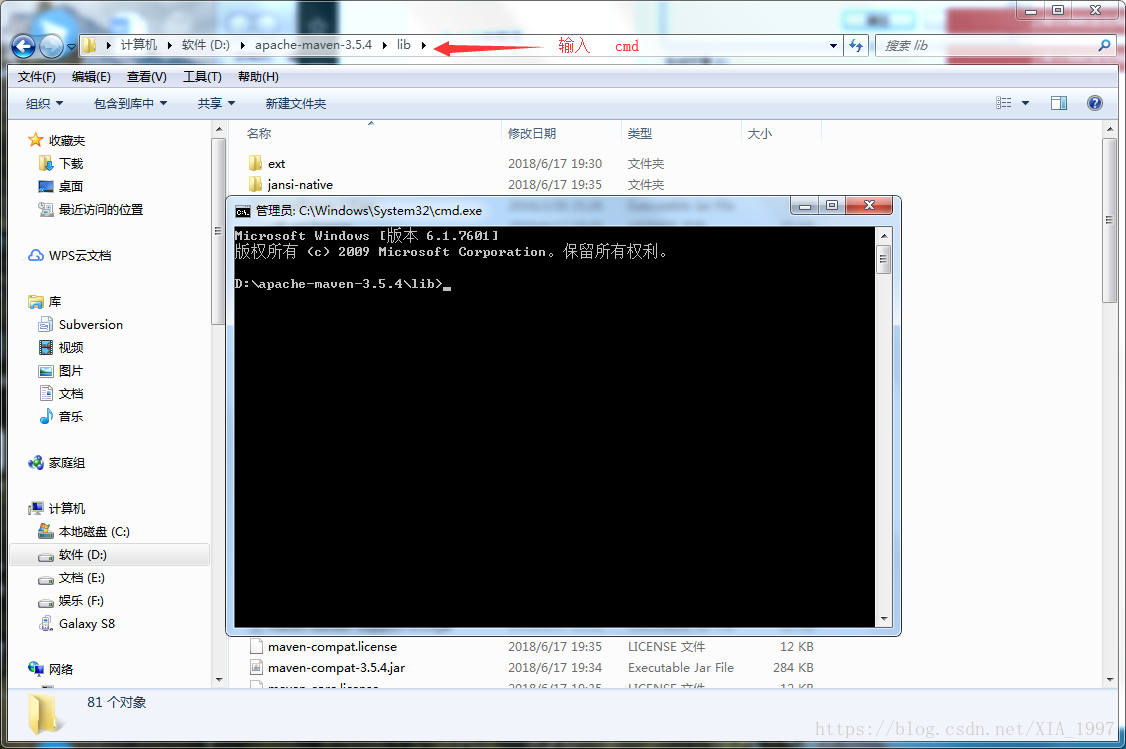
Task: Refresh the lib folder view
Action: (x=856, y=45)
